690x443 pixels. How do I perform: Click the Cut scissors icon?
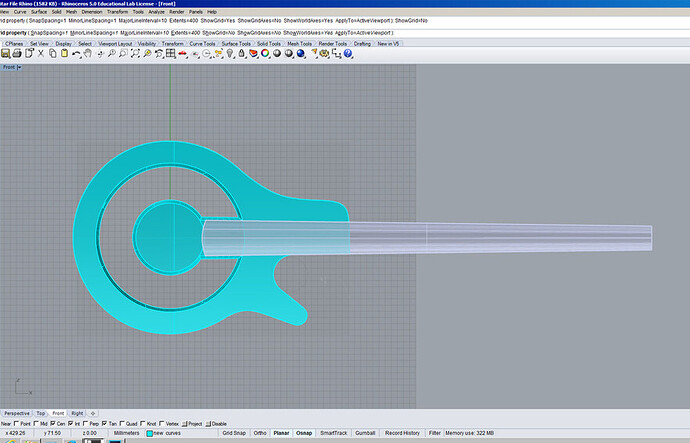point(40,53)
